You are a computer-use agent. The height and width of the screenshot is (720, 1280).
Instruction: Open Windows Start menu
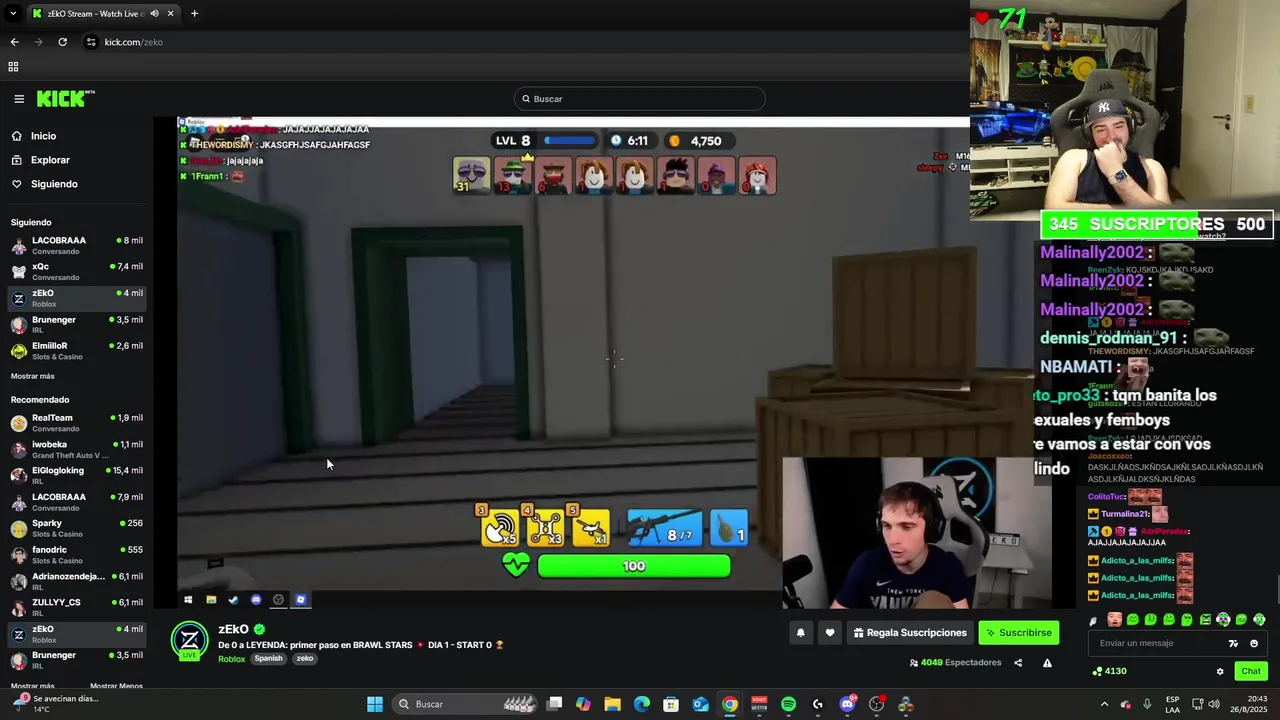374,704
